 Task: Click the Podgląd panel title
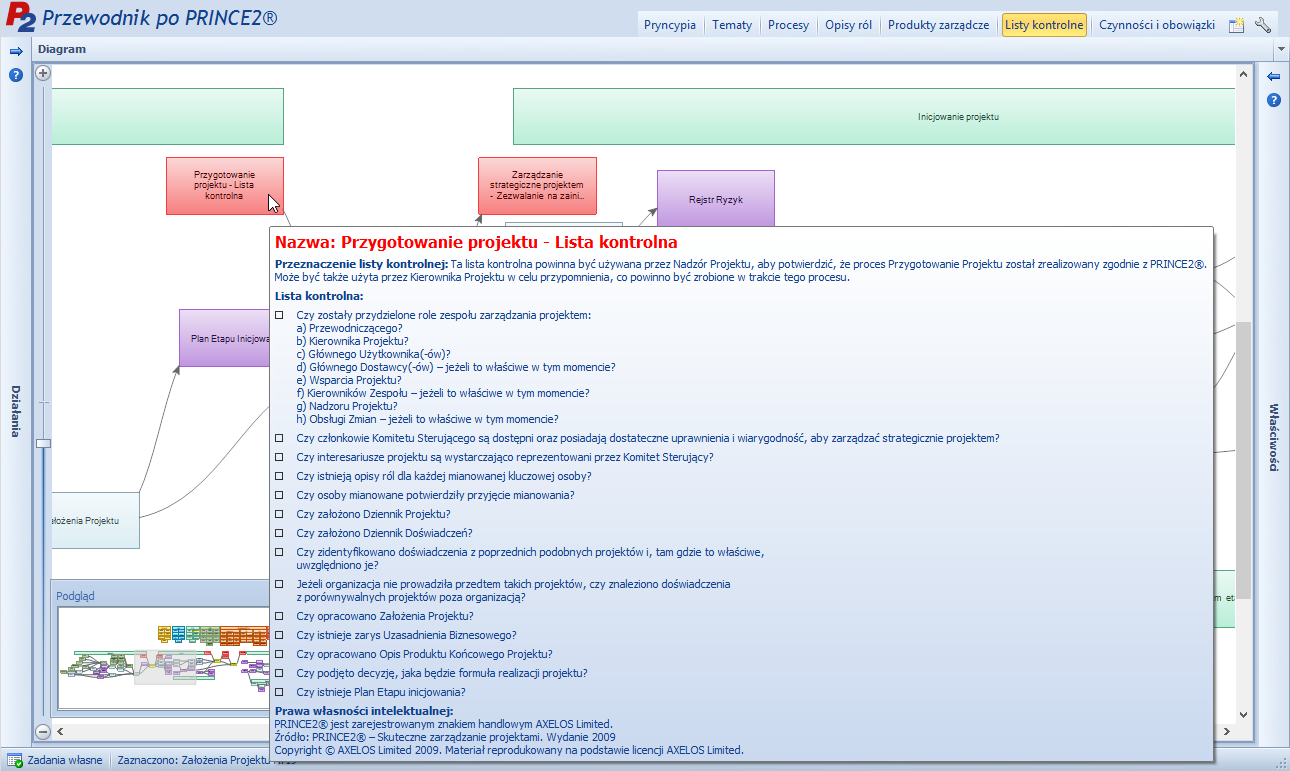pos(75,595)
